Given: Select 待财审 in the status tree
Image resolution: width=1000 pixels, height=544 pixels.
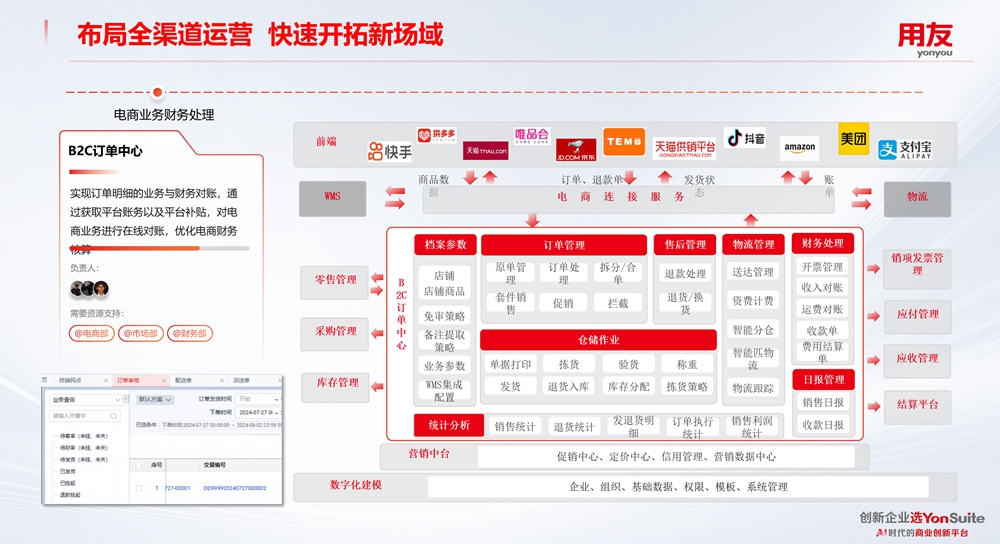Looking at the screenshot, I should tap(84, 448).
